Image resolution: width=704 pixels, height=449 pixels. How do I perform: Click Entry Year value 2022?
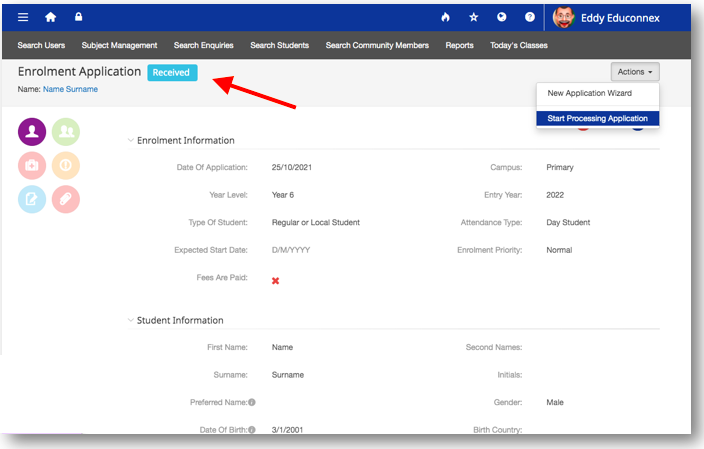pyautogui.click(x=555, y=195)
